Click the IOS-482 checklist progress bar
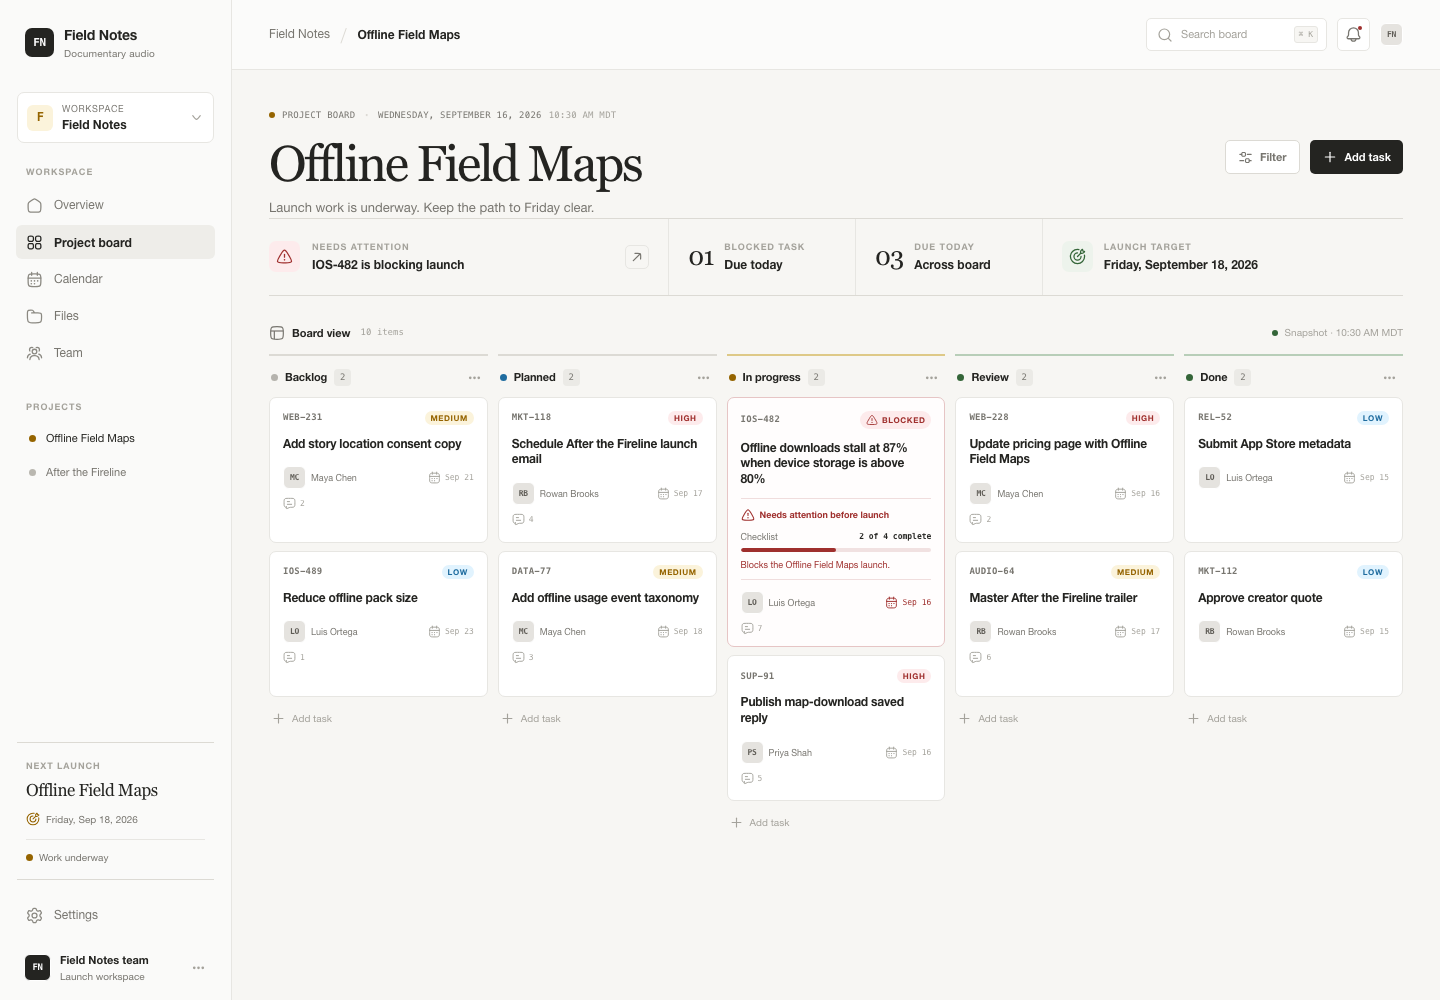The height and width of the screenshot is (1000, 1440). tap(836, 550)
